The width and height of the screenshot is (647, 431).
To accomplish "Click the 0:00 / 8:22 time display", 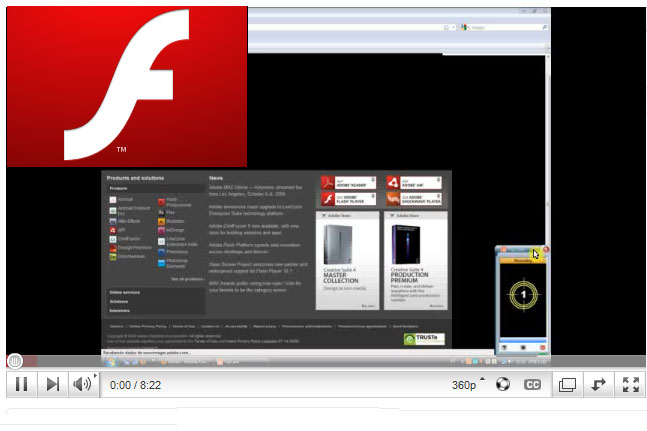I will (135, 385).
